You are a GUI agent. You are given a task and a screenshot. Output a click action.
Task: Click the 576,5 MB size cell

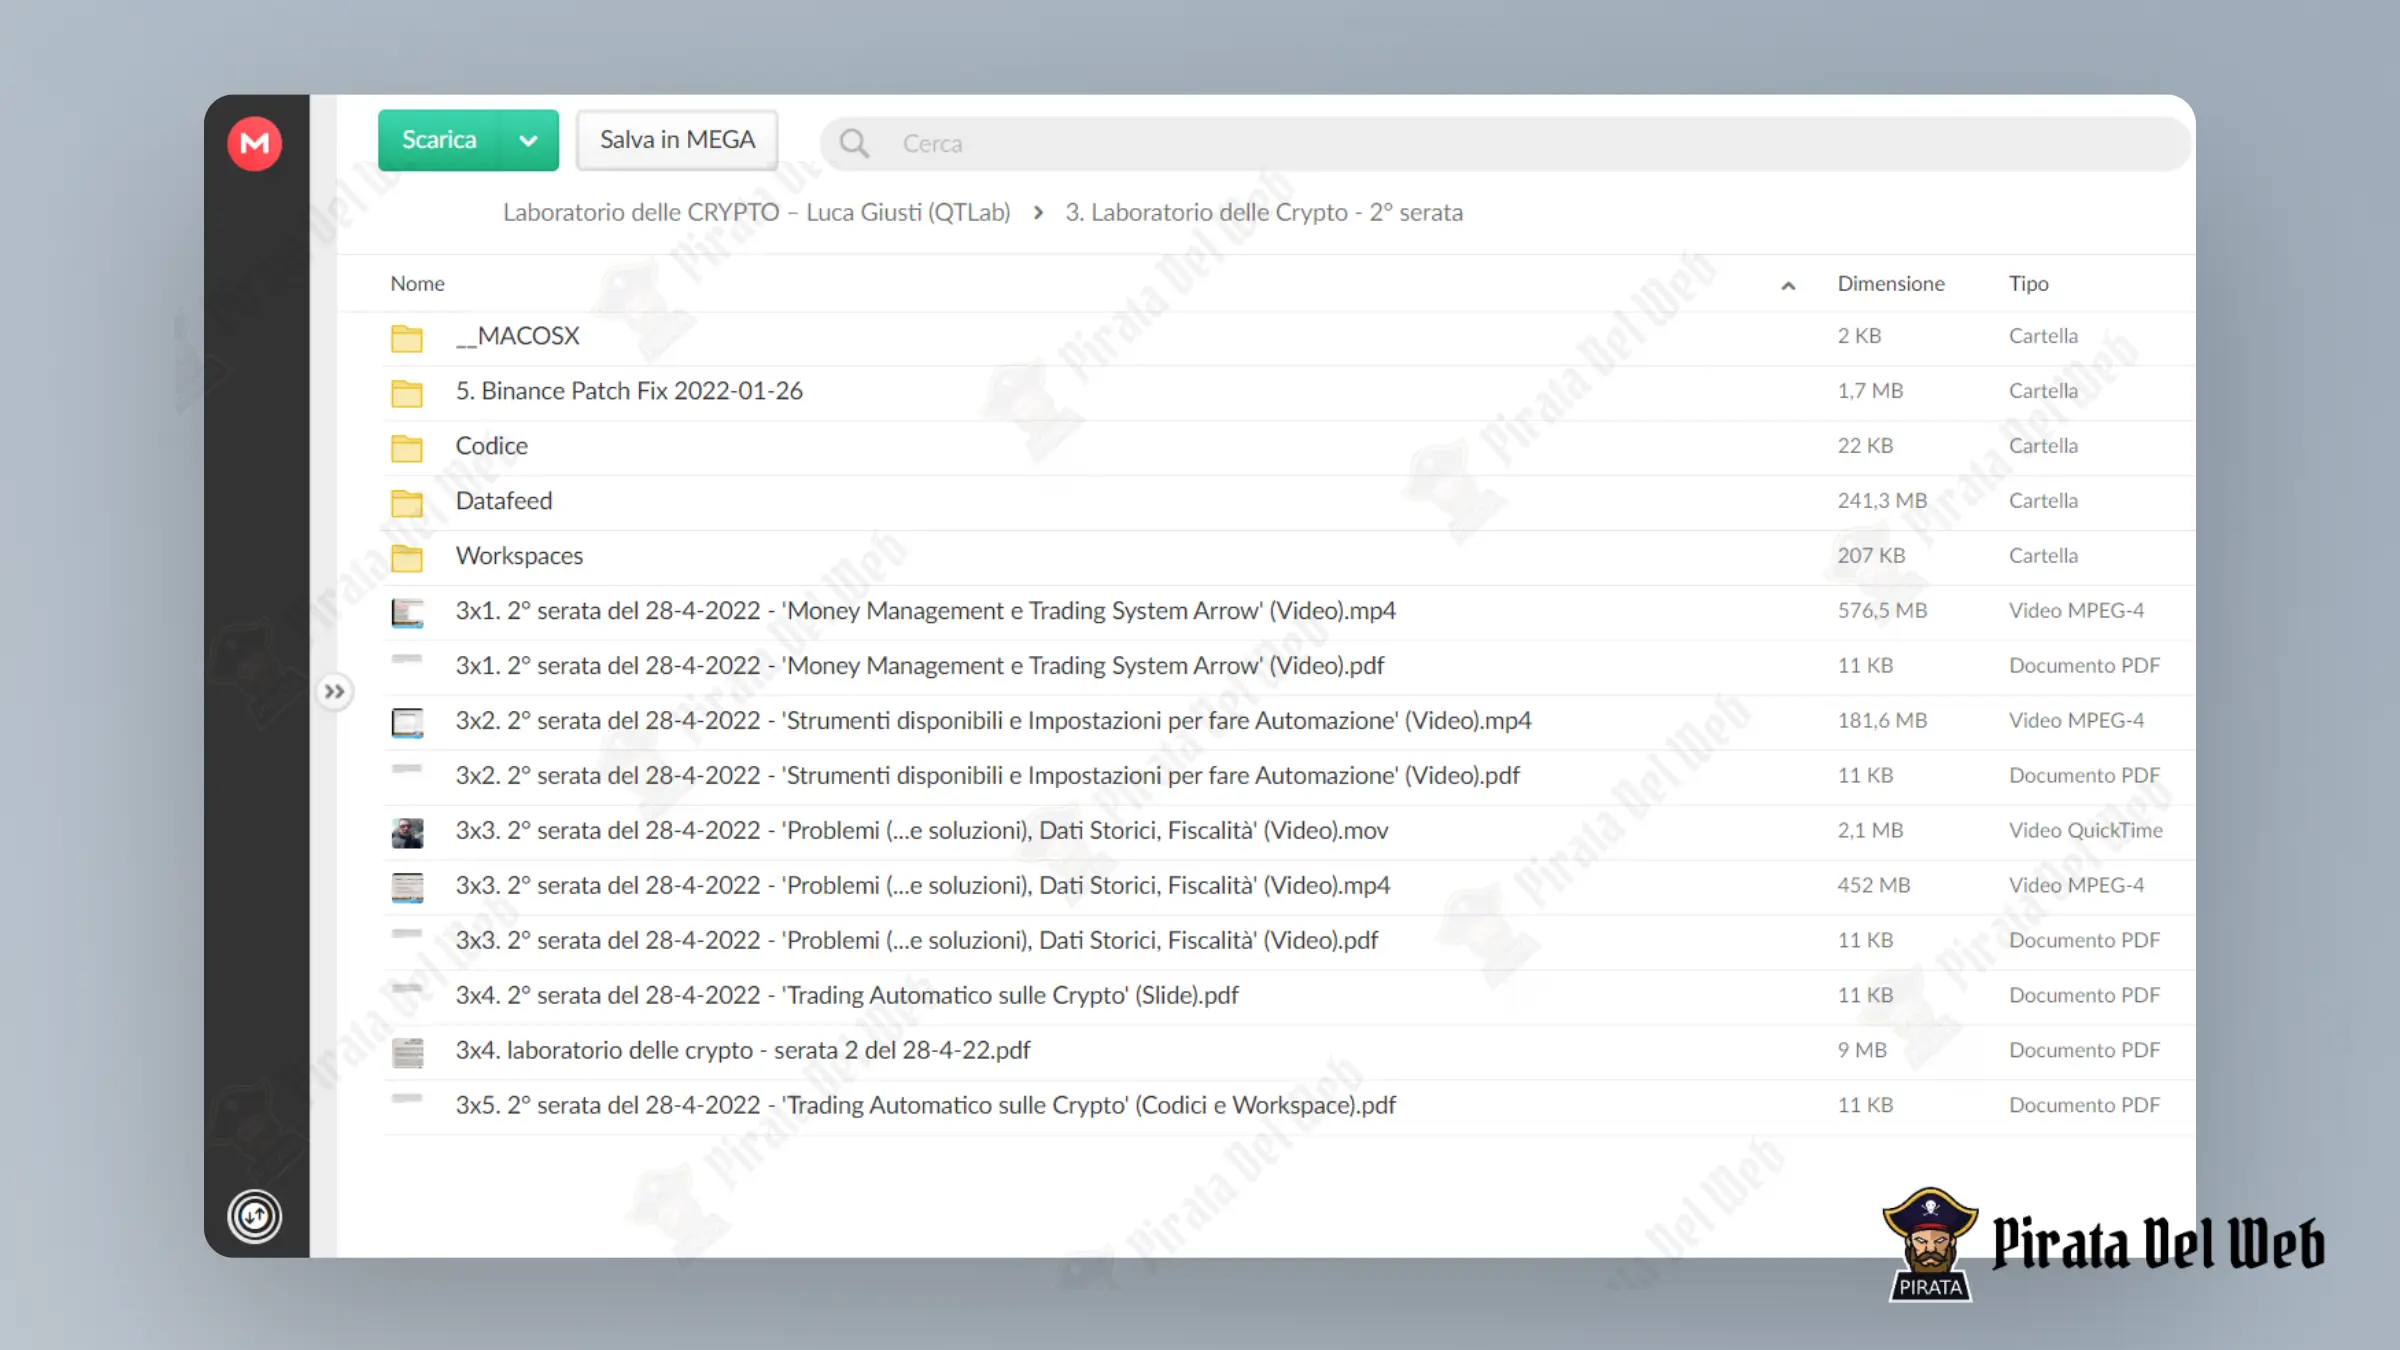tap(1882, 611)
